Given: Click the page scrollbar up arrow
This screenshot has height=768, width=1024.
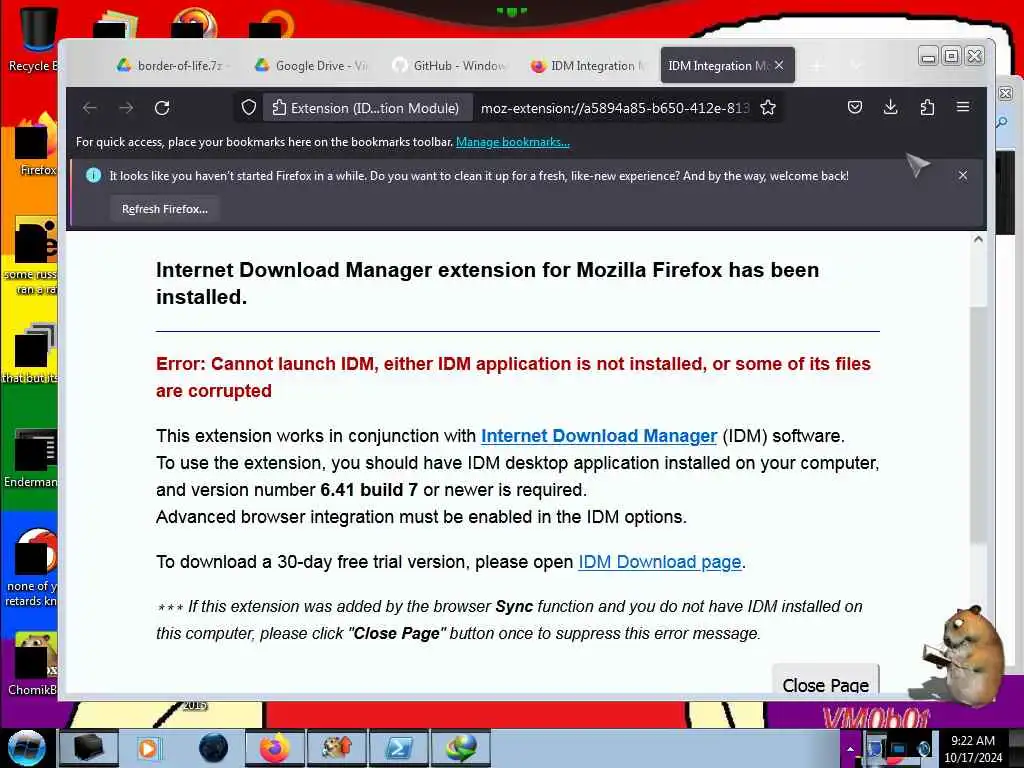Looking at the screenshot, I should (x=978, y=239).
